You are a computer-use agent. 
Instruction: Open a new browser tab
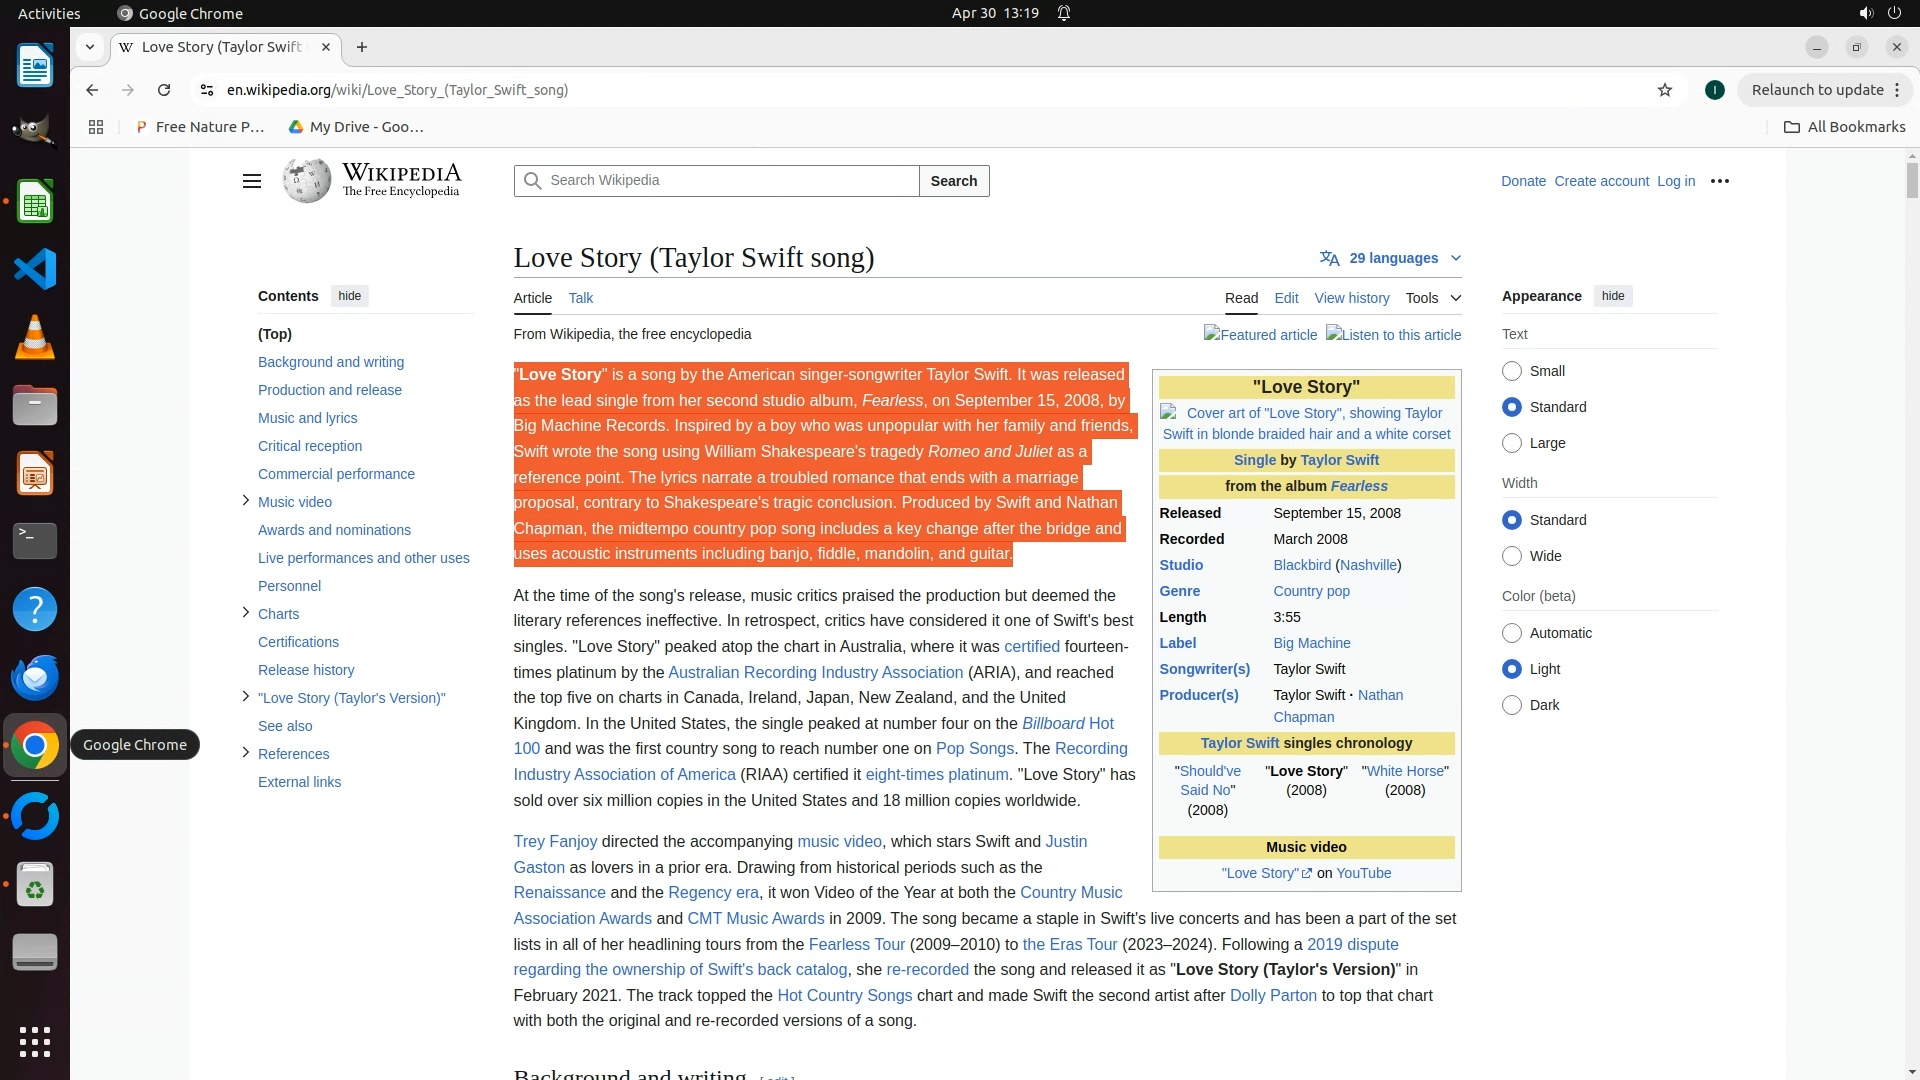(x=362, y=47)
